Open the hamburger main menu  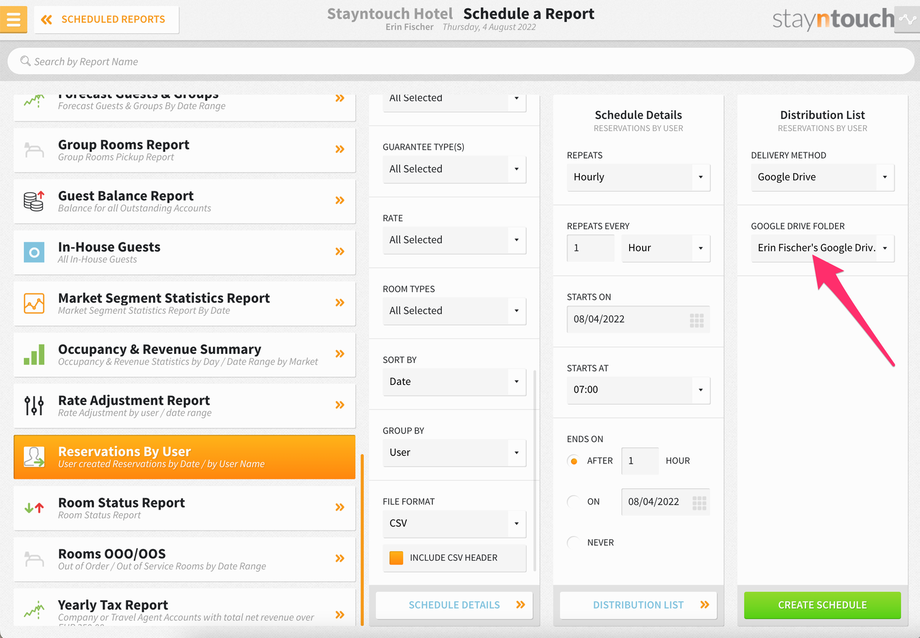(x=13, y=19)
